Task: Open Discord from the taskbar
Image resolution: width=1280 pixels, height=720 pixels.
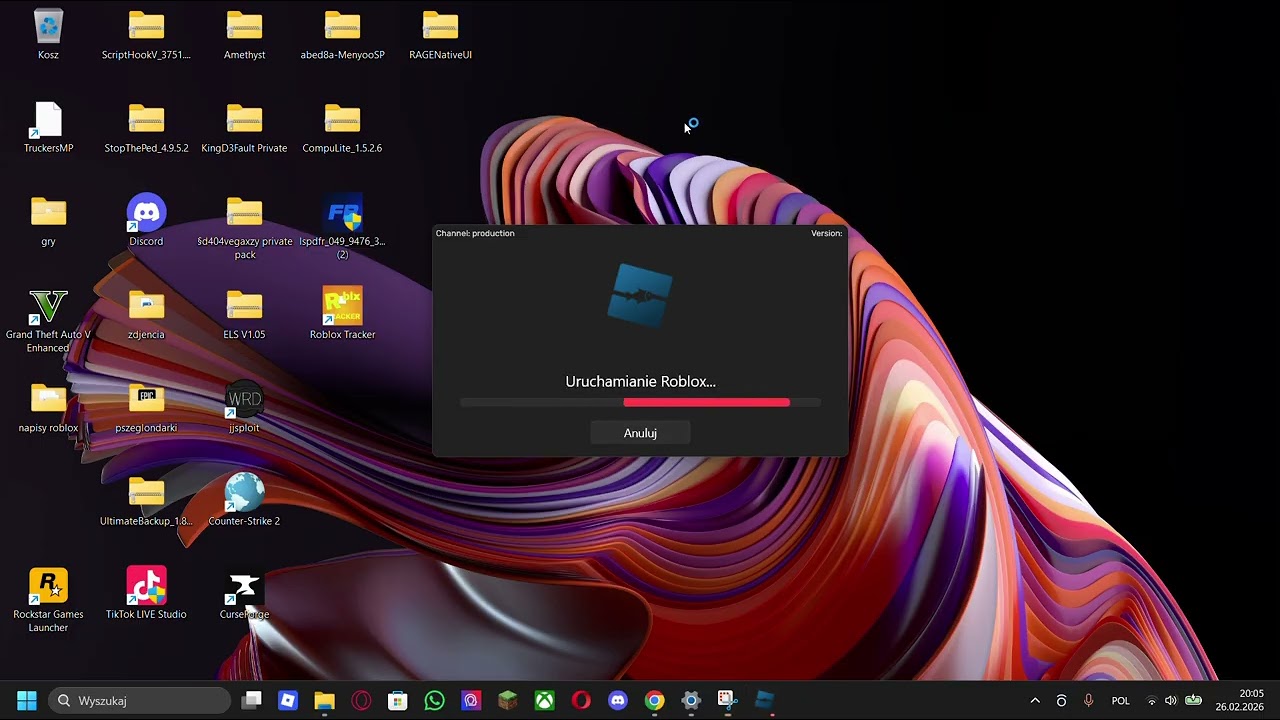Action: (618, 701)
